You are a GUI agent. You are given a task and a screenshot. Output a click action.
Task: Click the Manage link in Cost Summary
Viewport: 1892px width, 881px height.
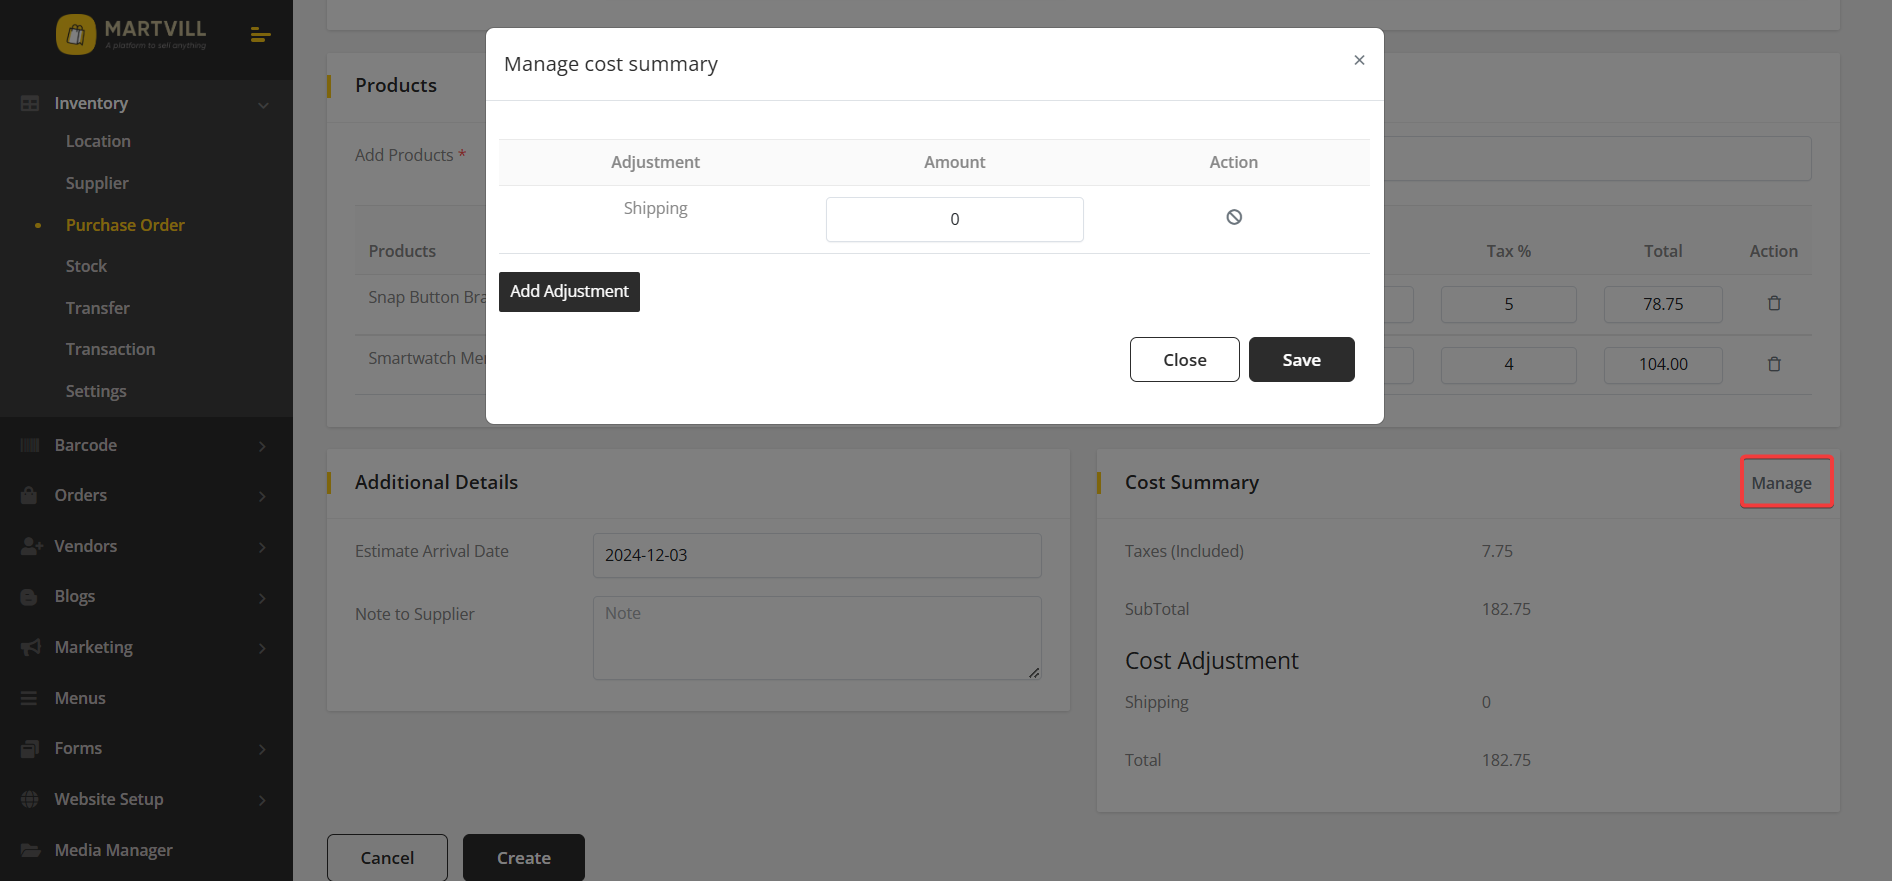click(x=1781, y=483)
